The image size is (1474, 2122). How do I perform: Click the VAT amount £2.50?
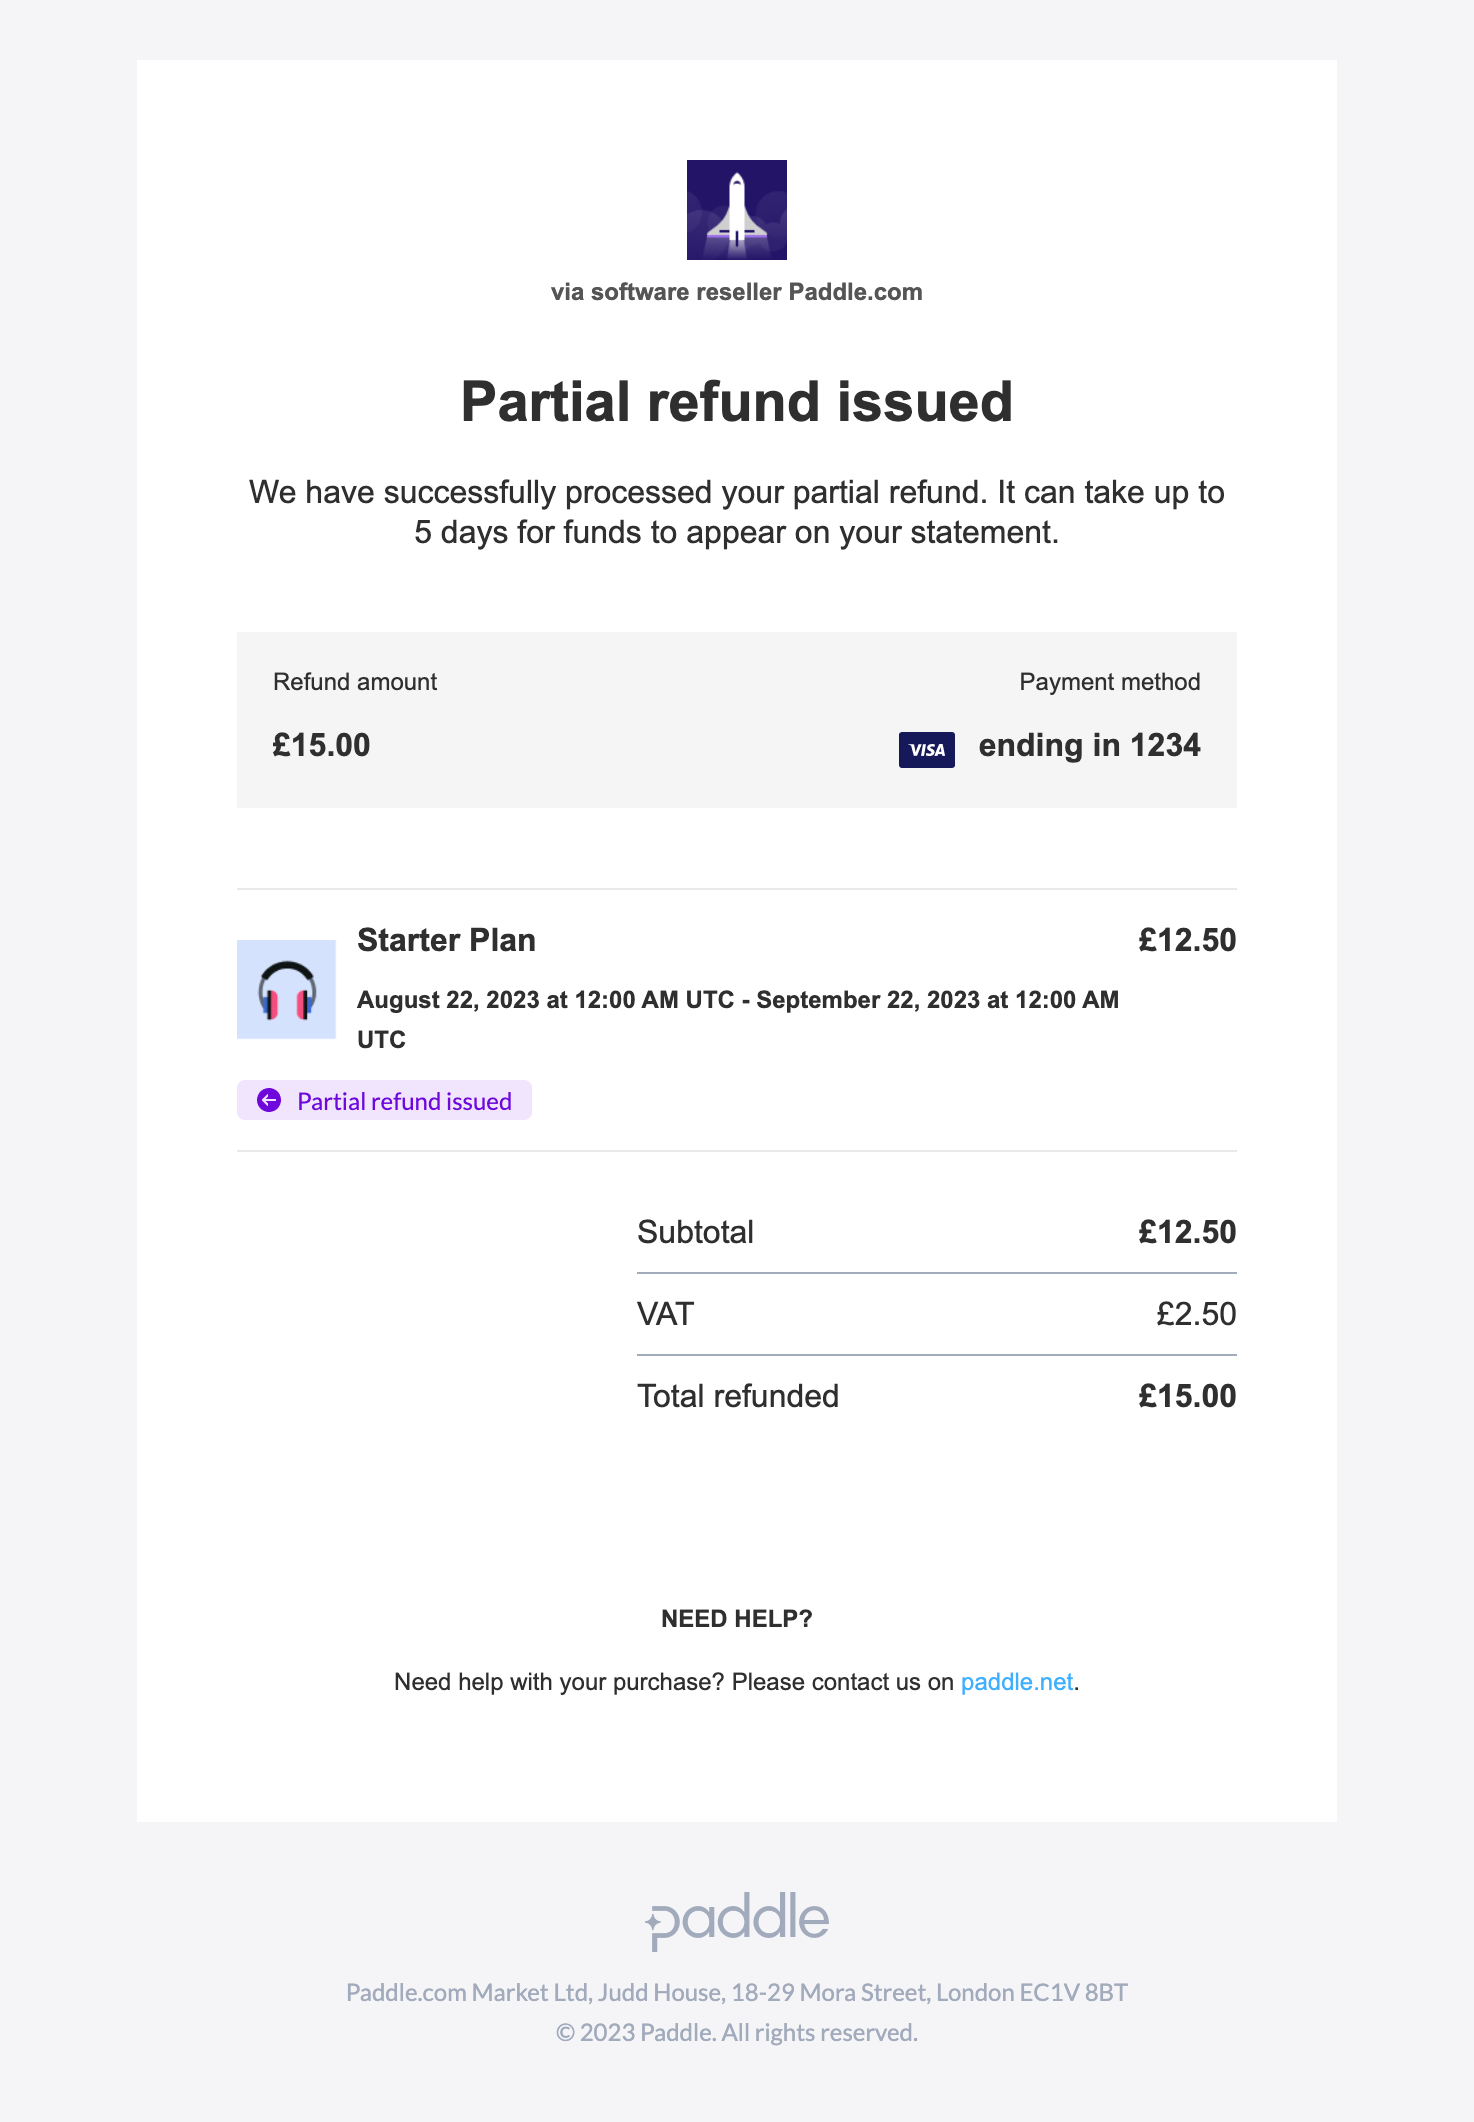click(1196, 1314)
